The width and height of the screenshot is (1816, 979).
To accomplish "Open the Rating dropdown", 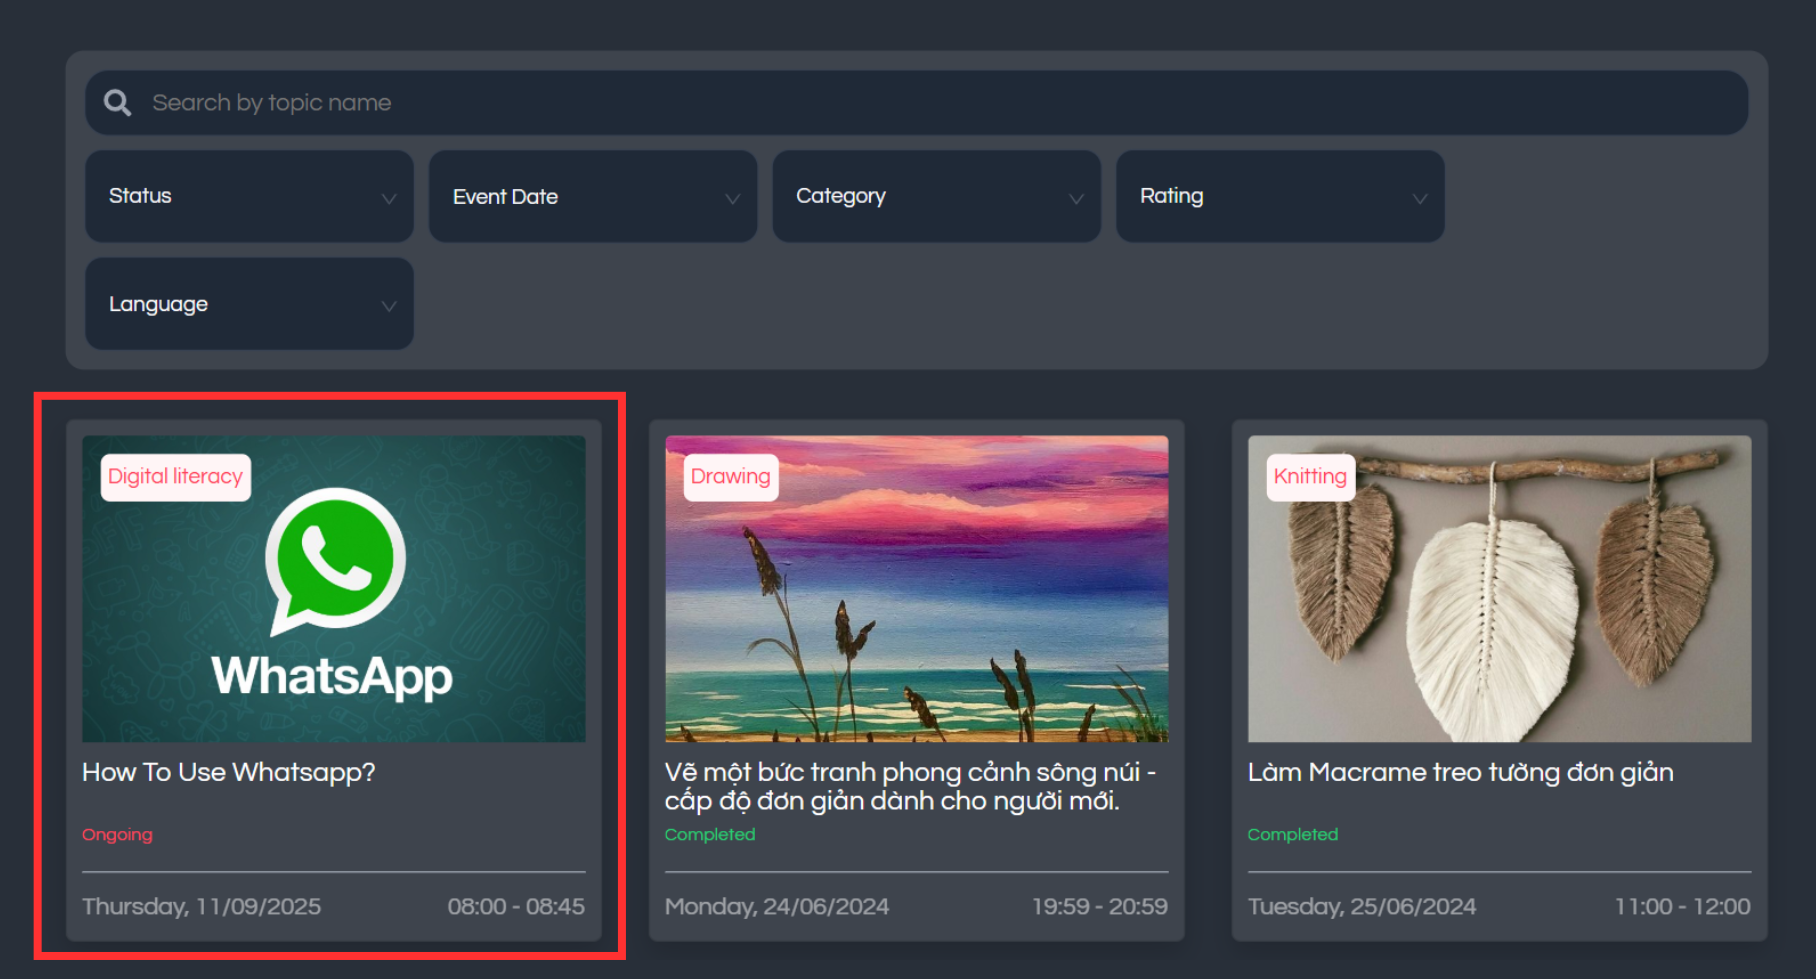I will point(1280,196).
